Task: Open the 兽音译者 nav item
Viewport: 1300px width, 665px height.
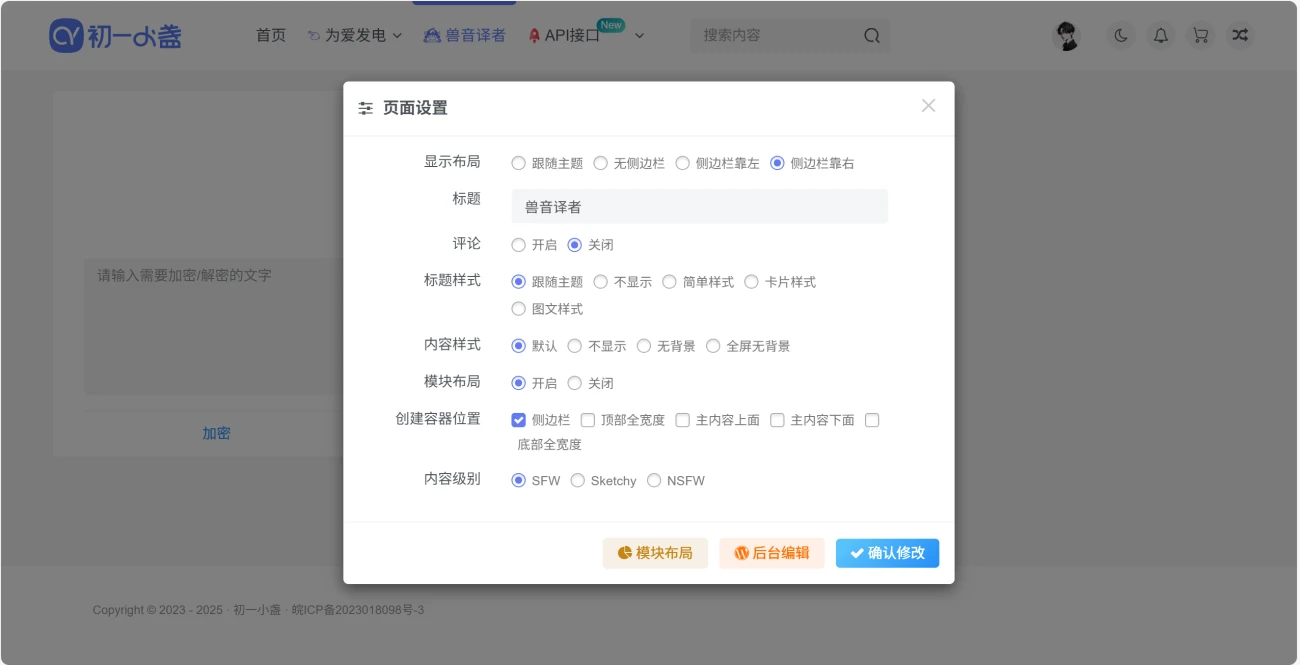Action: [x=464, y=36]
